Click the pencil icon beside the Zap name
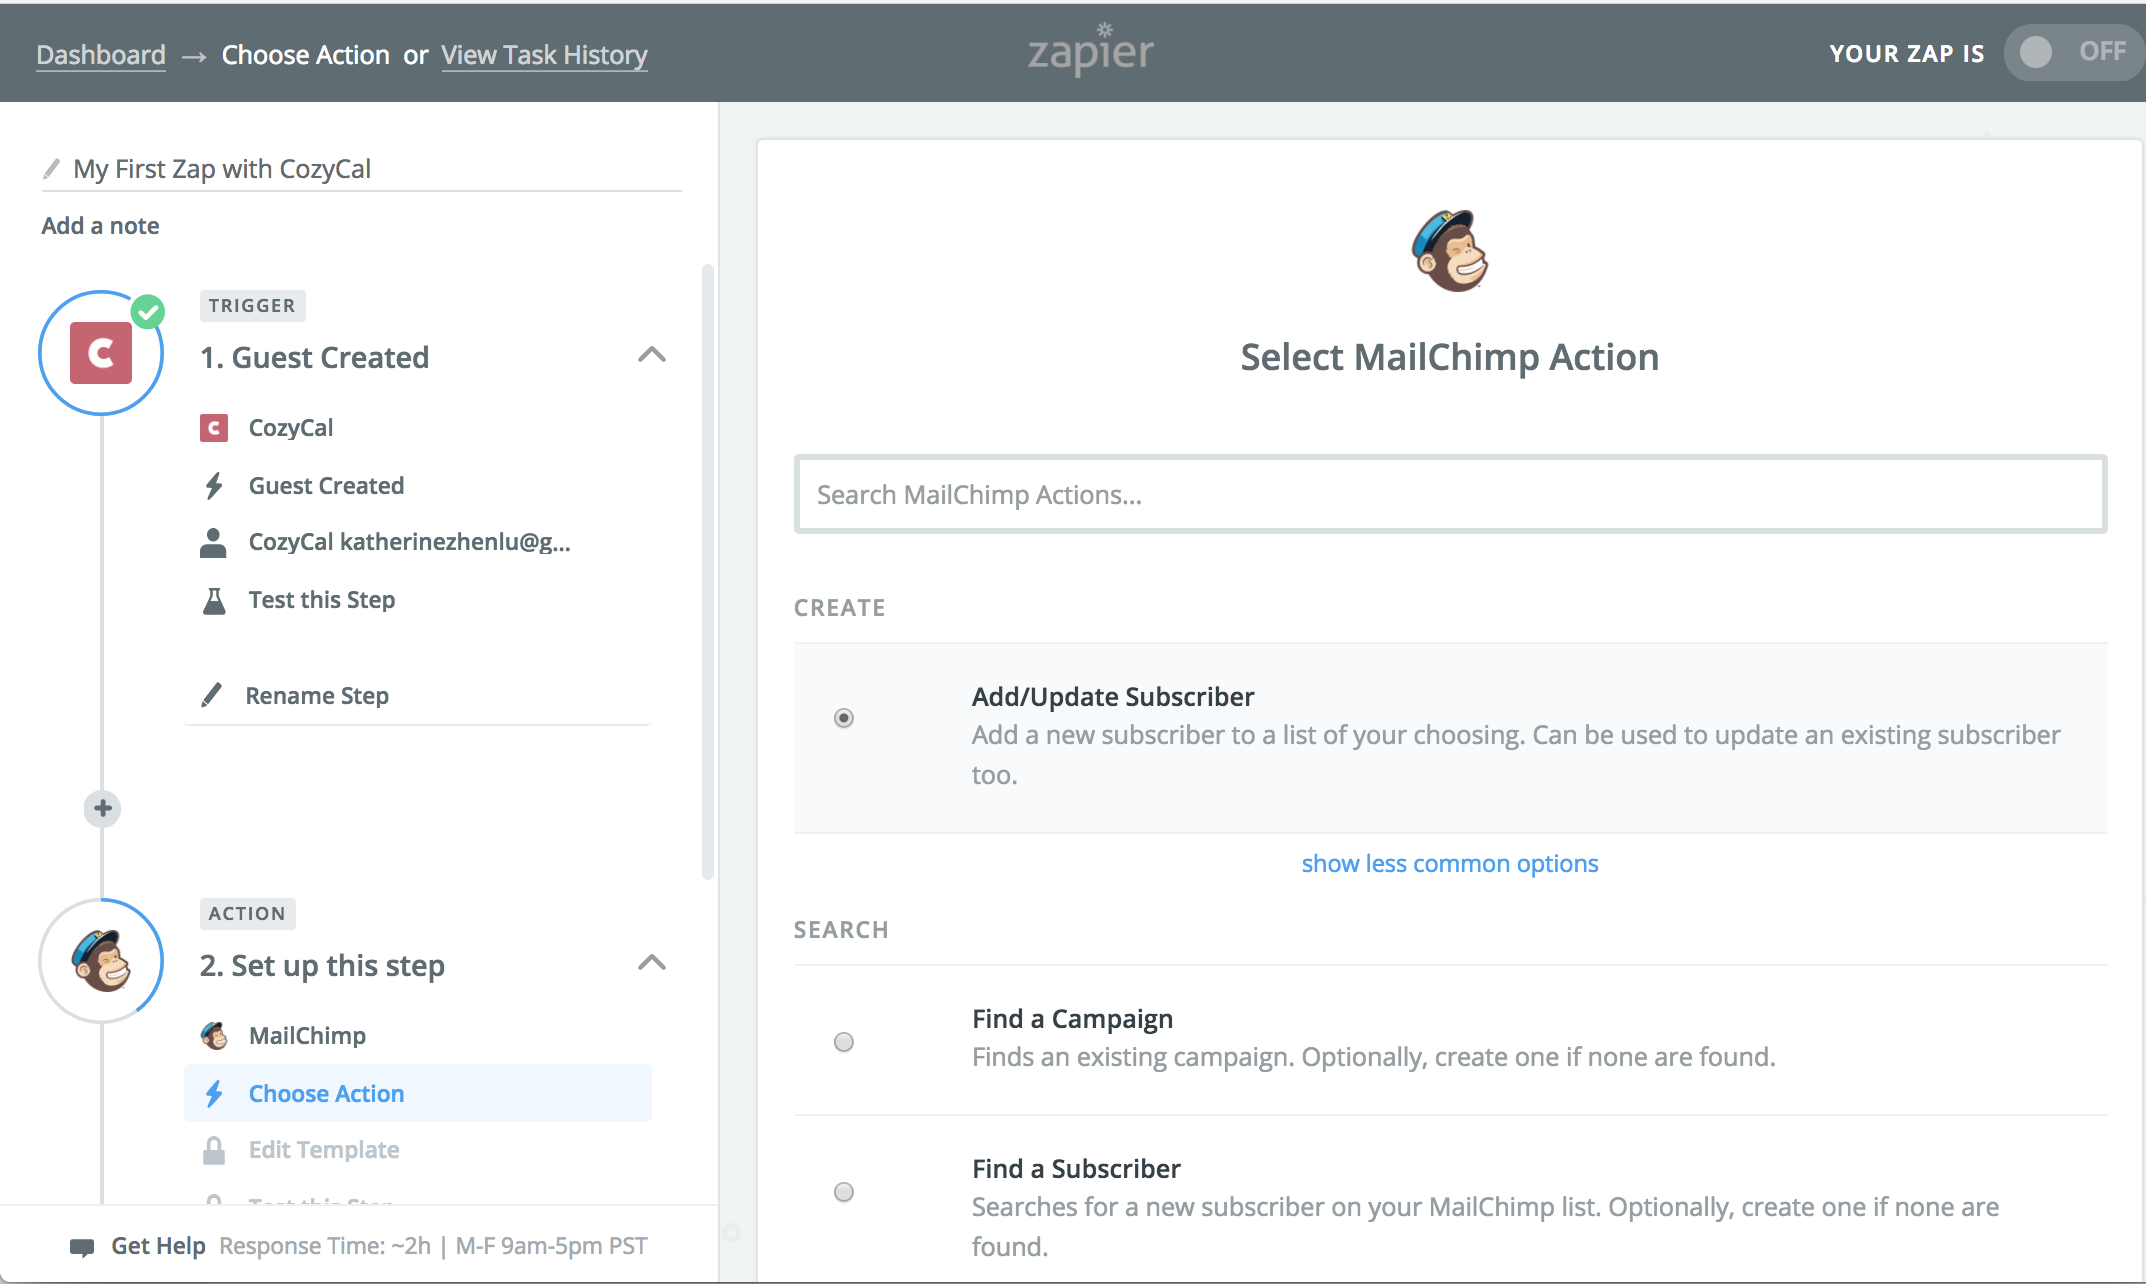The width and height of the screenshot is (2146, 1284). pos(52,169)
